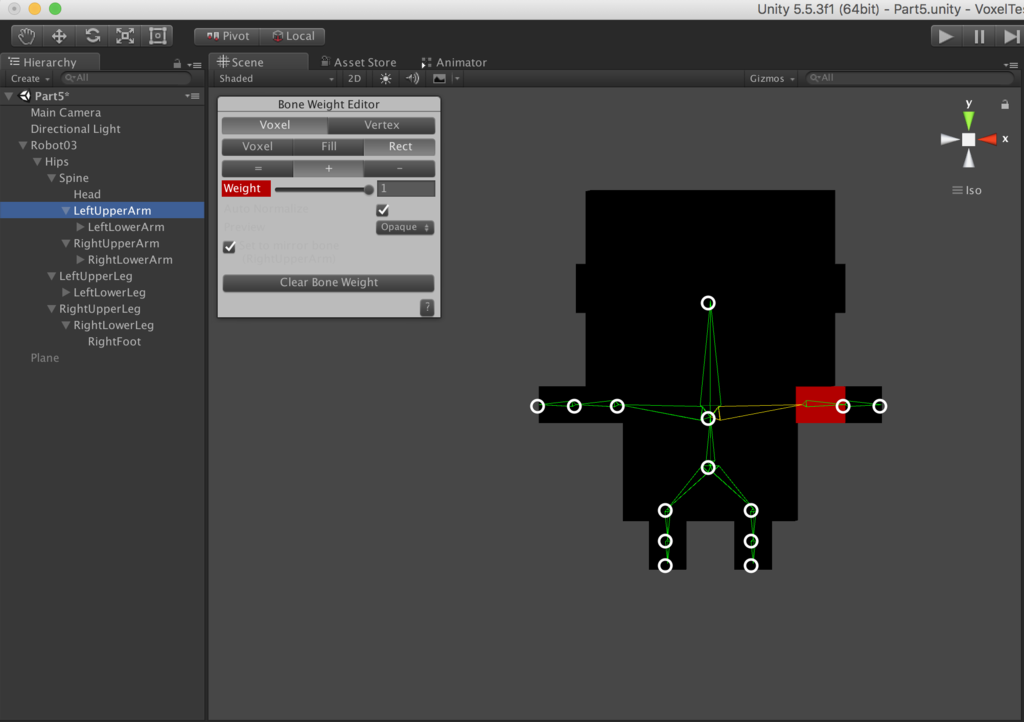Click the Pause button
1024x722 pixels.
[x=978, y=36]
